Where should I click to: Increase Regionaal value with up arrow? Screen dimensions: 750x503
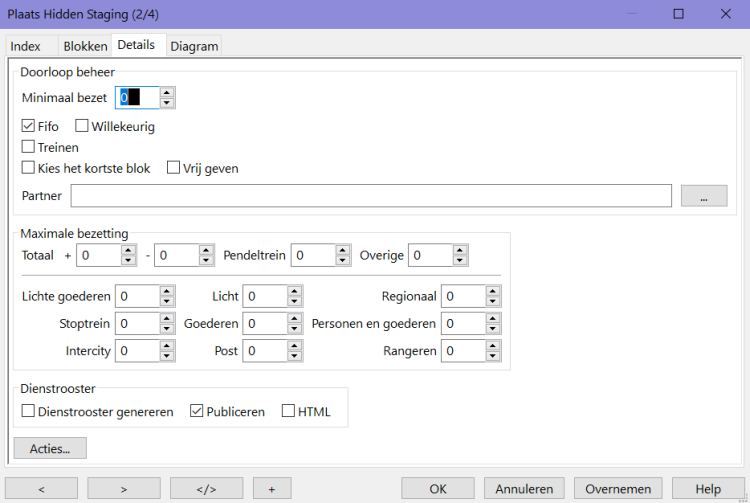tap(493, 291)
